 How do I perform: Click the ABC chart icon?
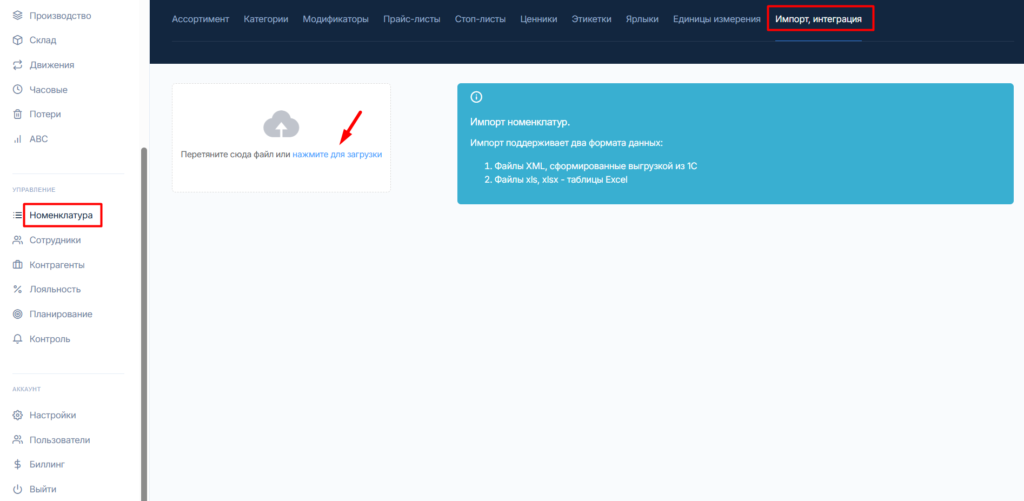(17, 139)
